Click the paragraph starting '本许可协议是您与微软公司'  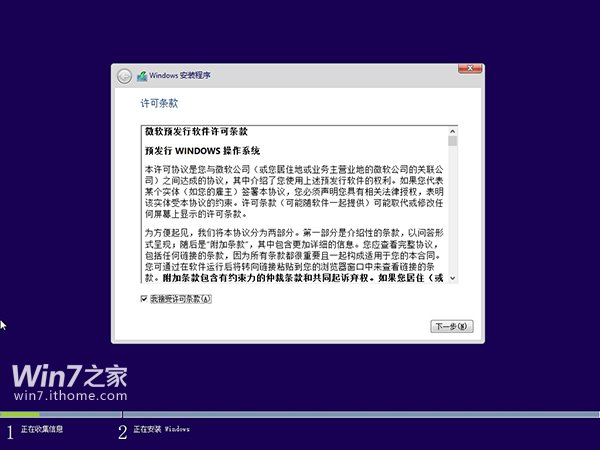click(x=294, y=192)
